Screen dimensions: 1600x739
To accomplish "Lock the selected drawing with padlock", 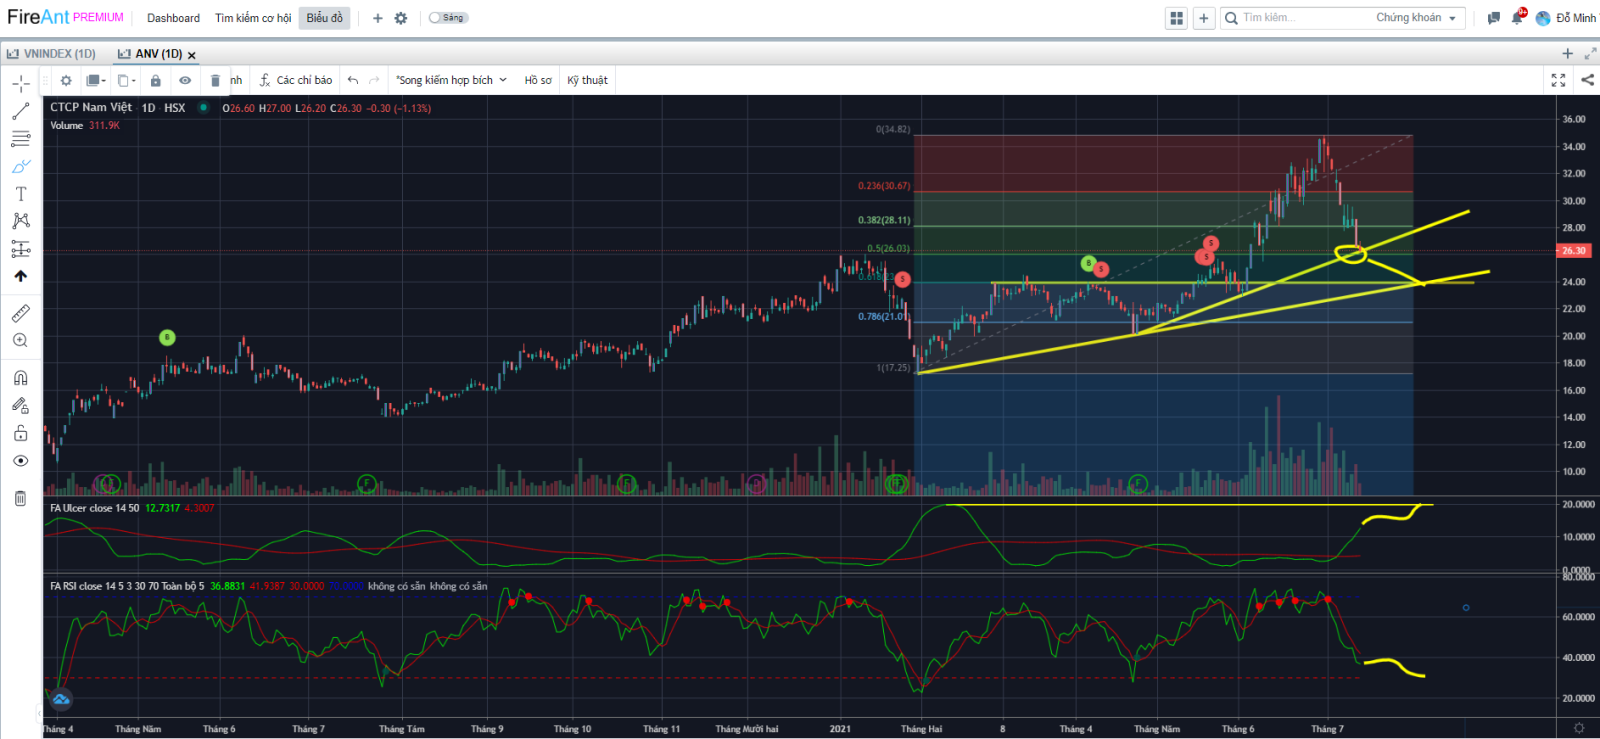I will (x=155, y=80).
